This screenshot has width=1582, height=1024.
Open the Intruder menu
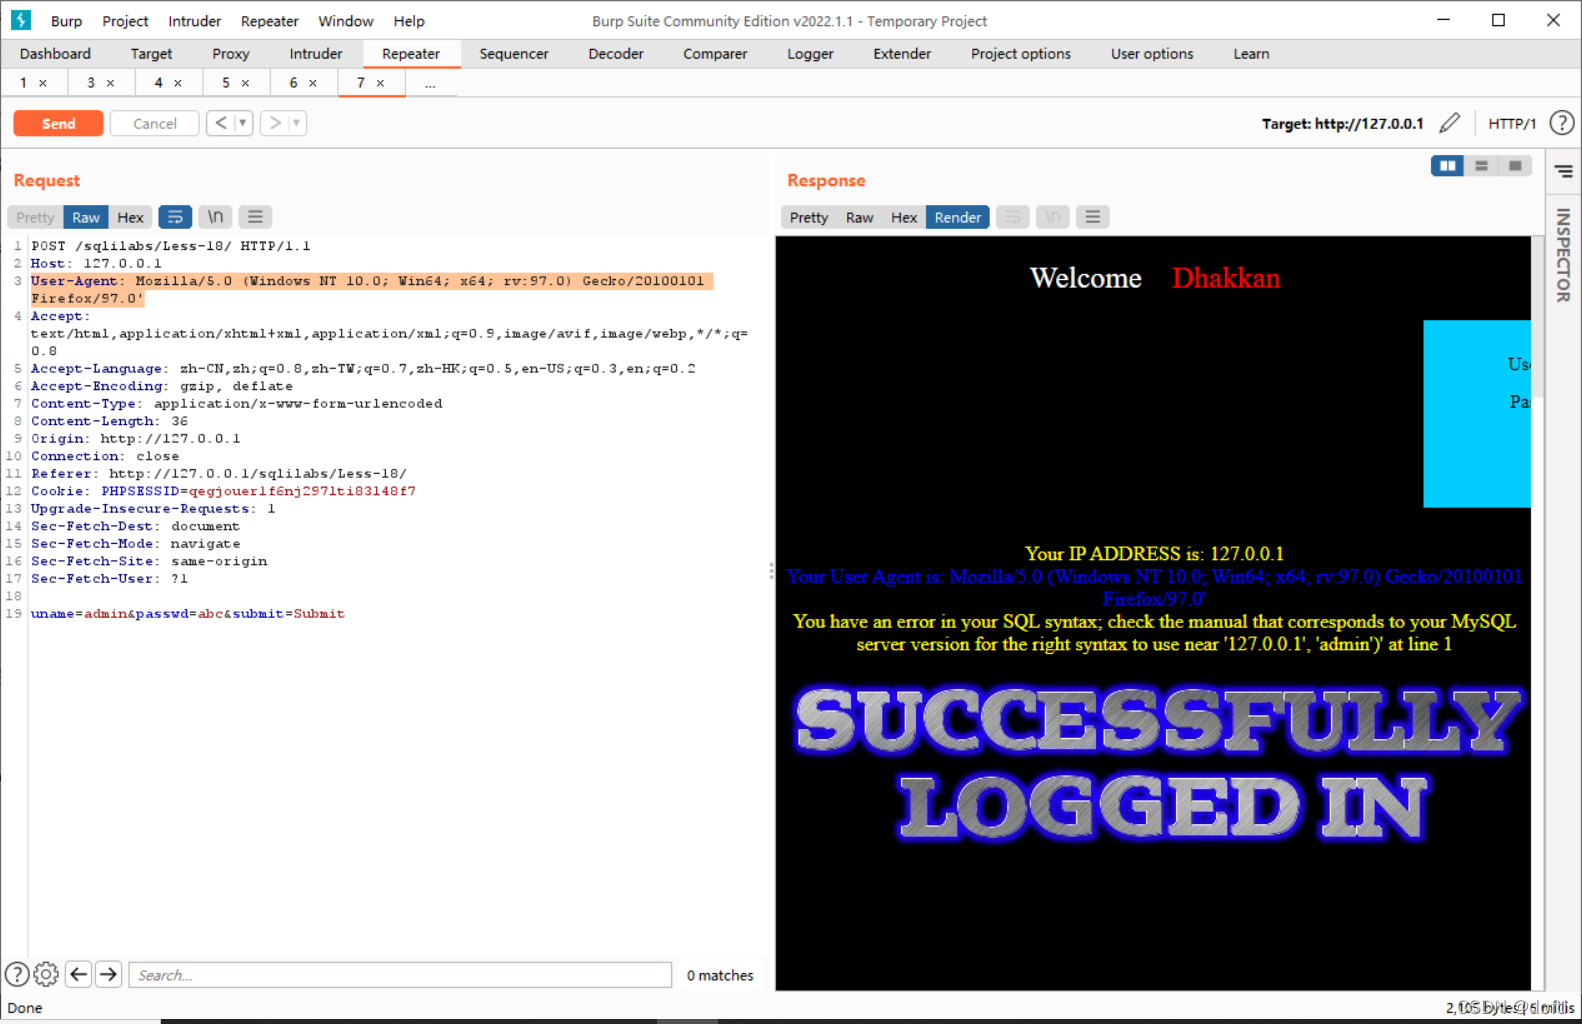point(194,21)
